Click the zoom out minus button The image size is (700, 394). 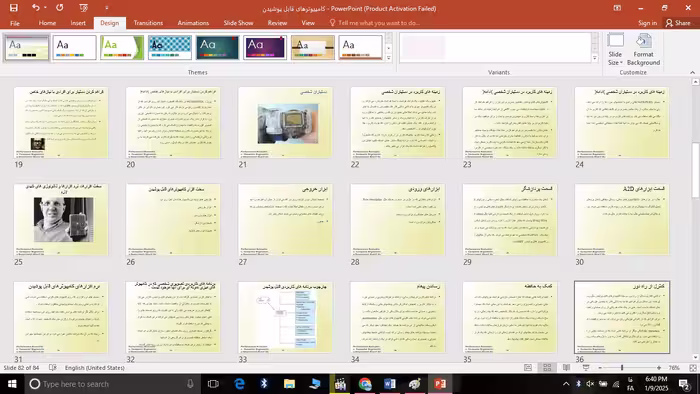[600, 368]
